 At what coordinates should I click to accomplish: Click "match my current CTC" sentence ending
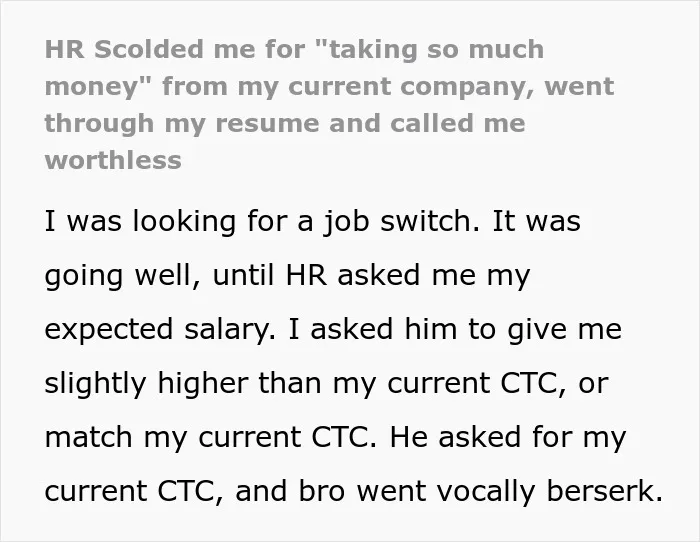click(x=206, y=438)
